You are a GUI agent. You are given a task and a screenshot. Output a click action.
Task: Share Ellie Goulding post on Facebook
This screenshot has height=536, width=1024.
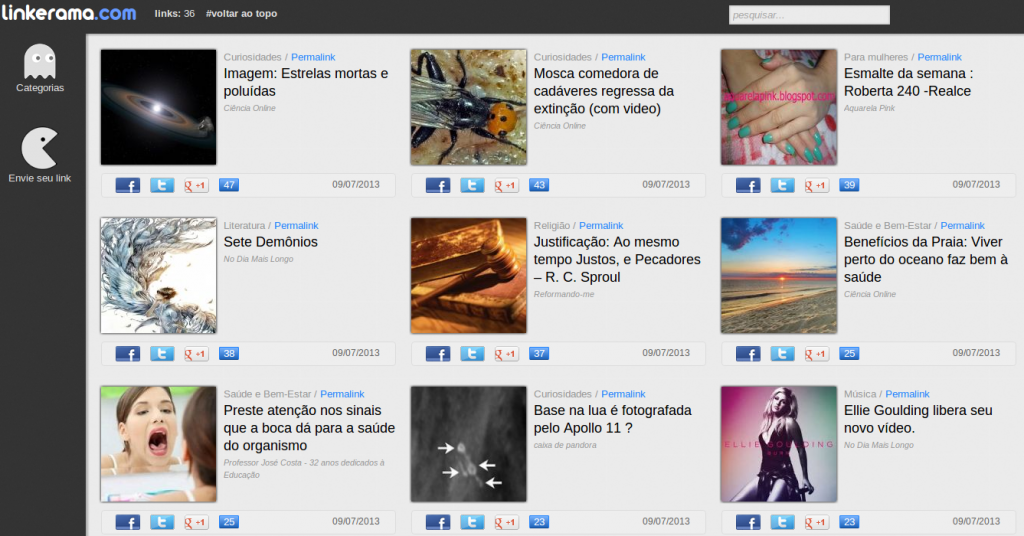coord(748,522)
